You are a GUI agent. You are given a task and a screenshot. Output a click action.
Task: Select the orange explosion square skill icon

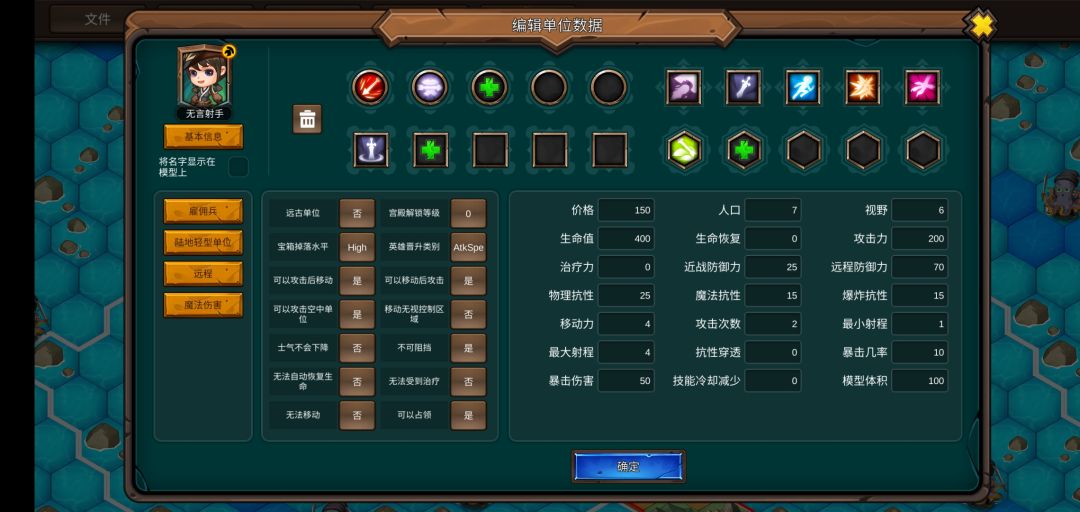[x=863, y=88]
